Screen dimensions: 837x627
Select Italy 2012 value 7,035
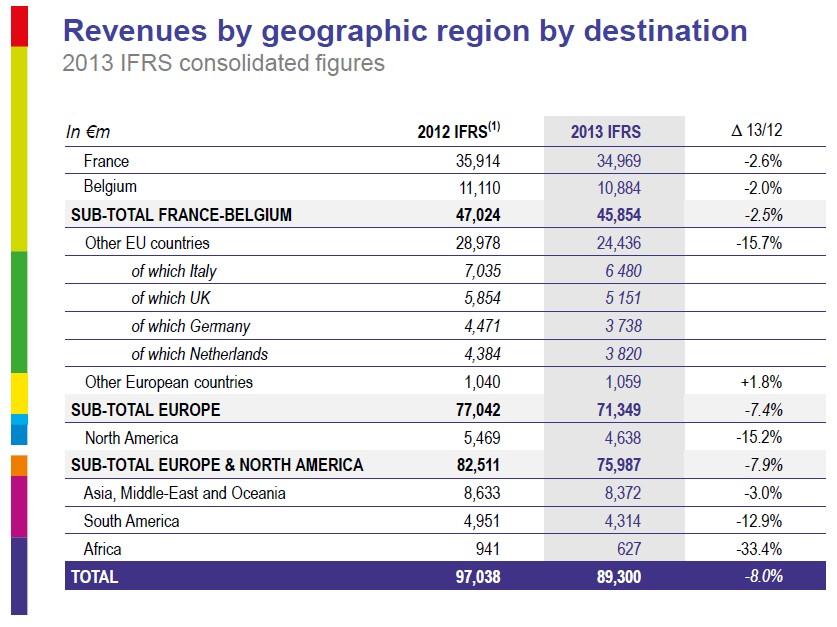[483, 271]
